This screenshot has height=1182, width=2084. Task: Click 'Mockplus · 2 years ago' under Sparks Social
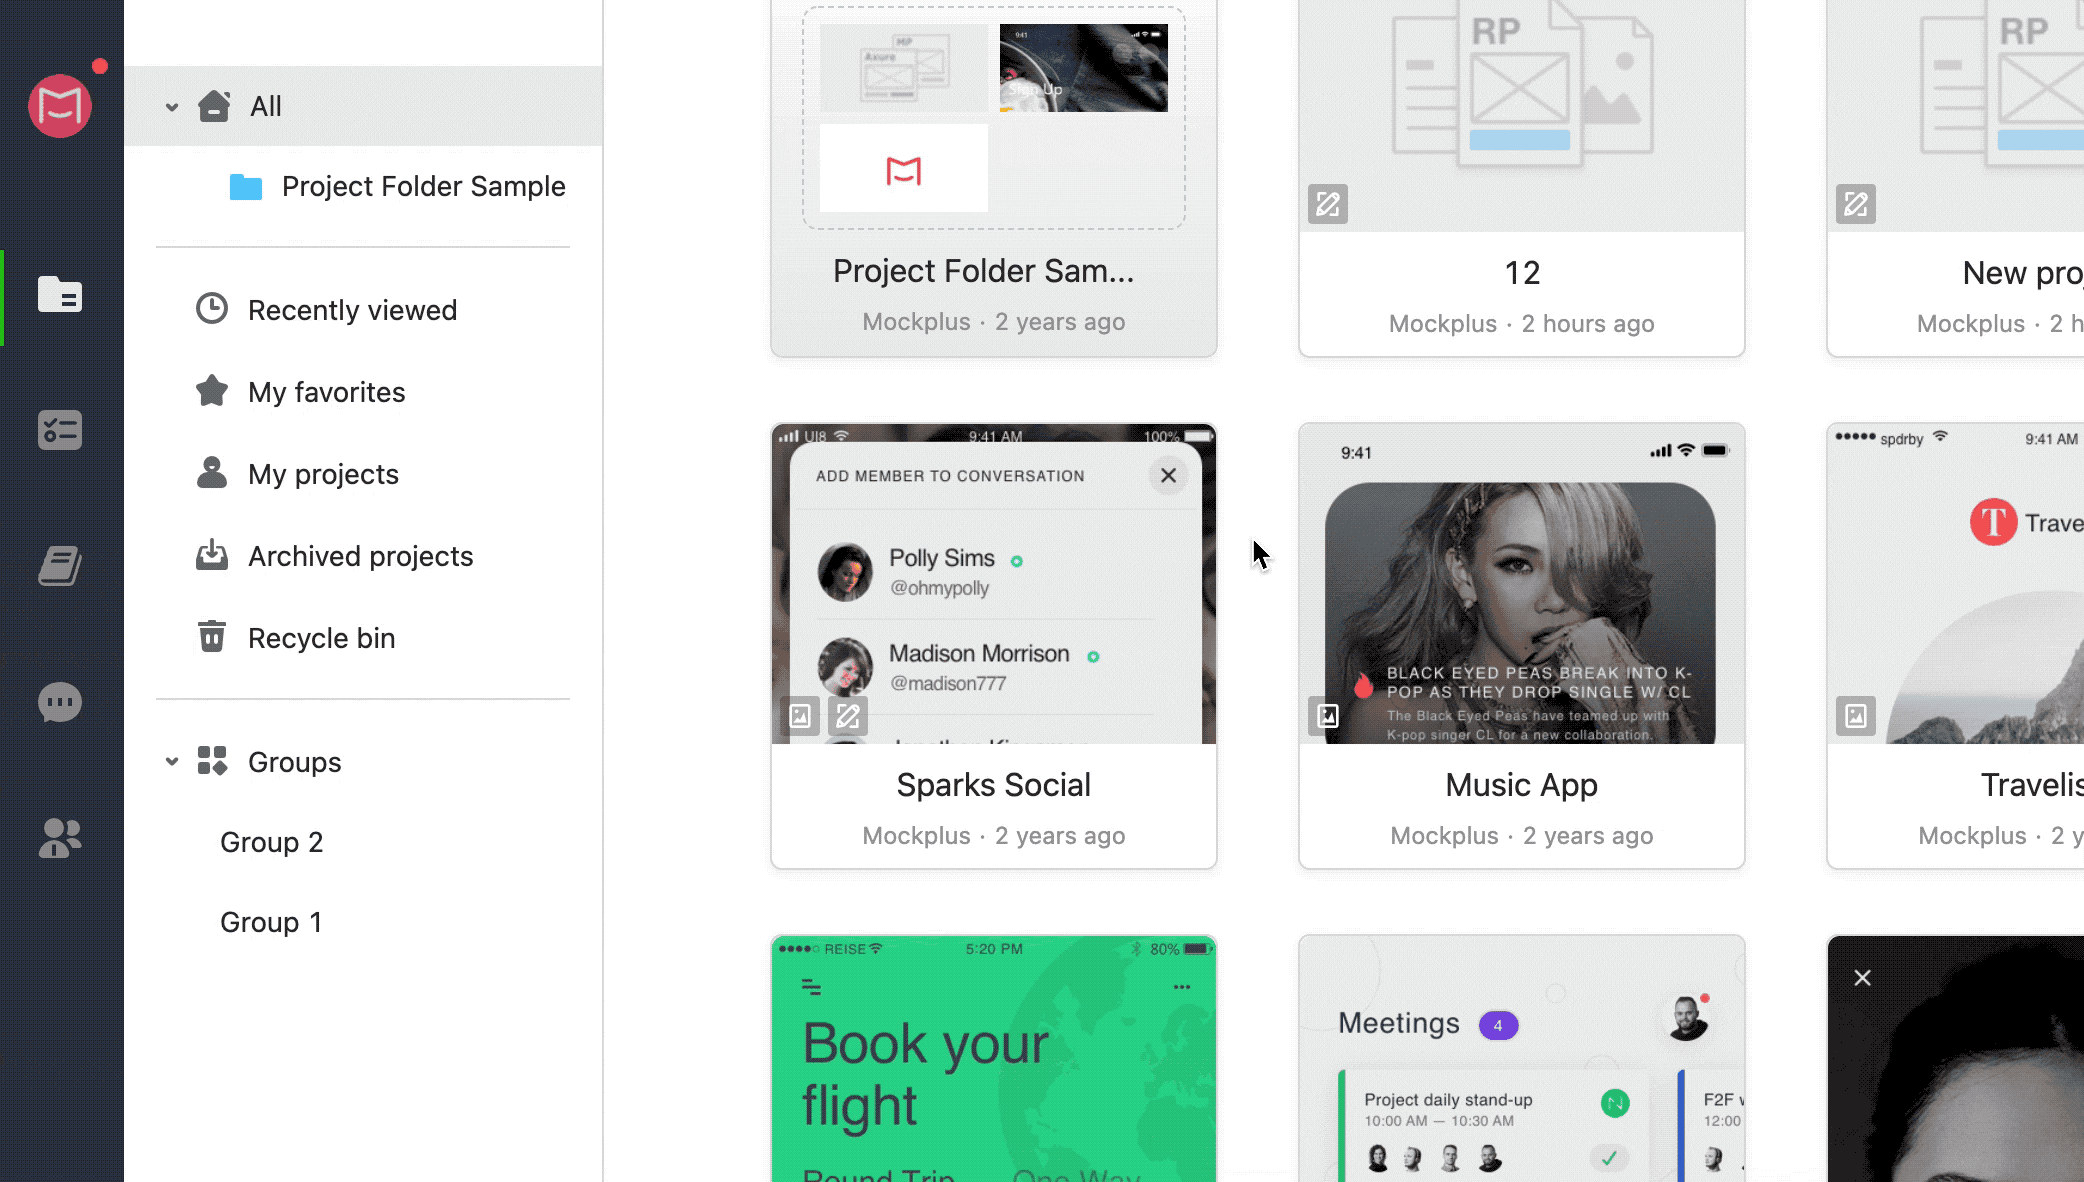993,836
